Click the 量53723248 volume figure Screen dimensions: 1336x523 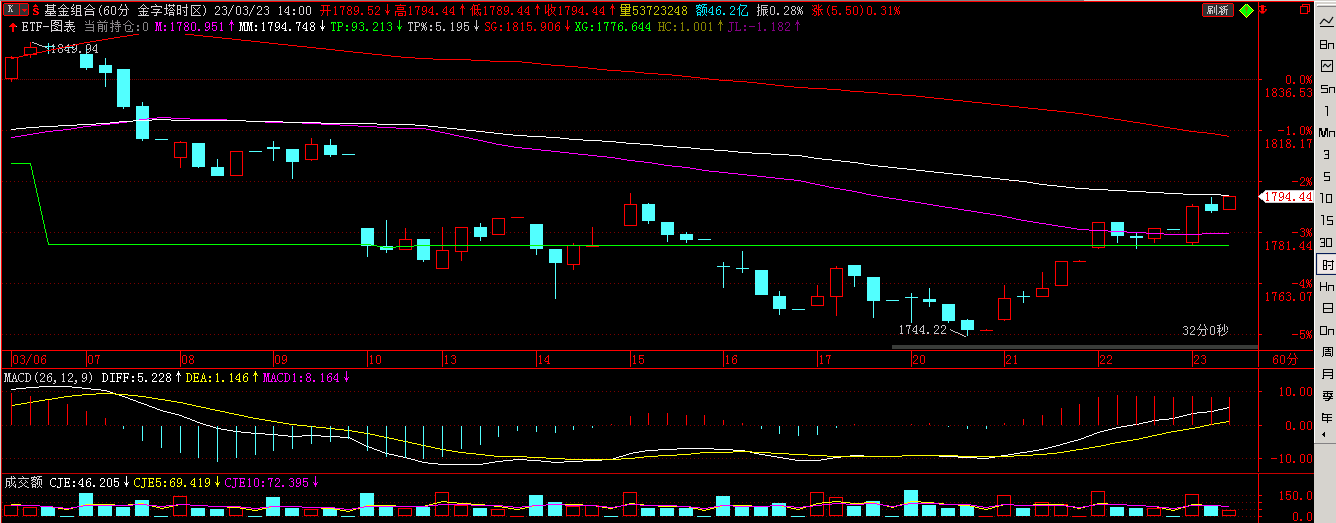coord(653,10)
